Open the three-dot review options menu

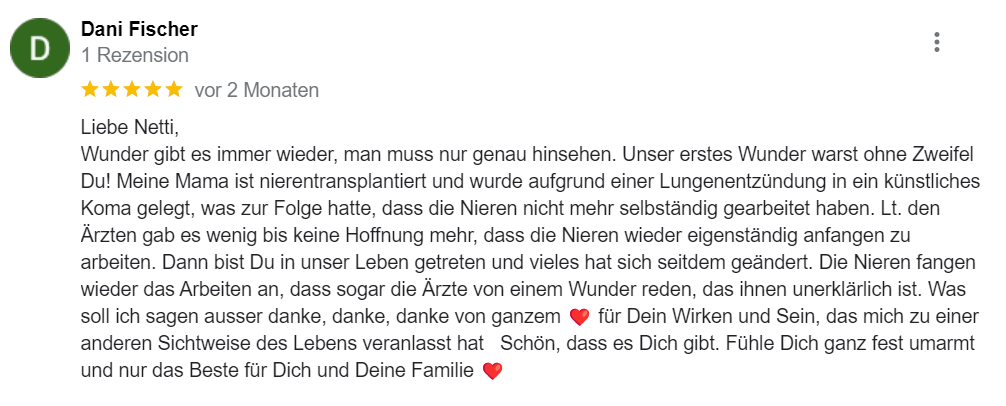click(937, 42)
